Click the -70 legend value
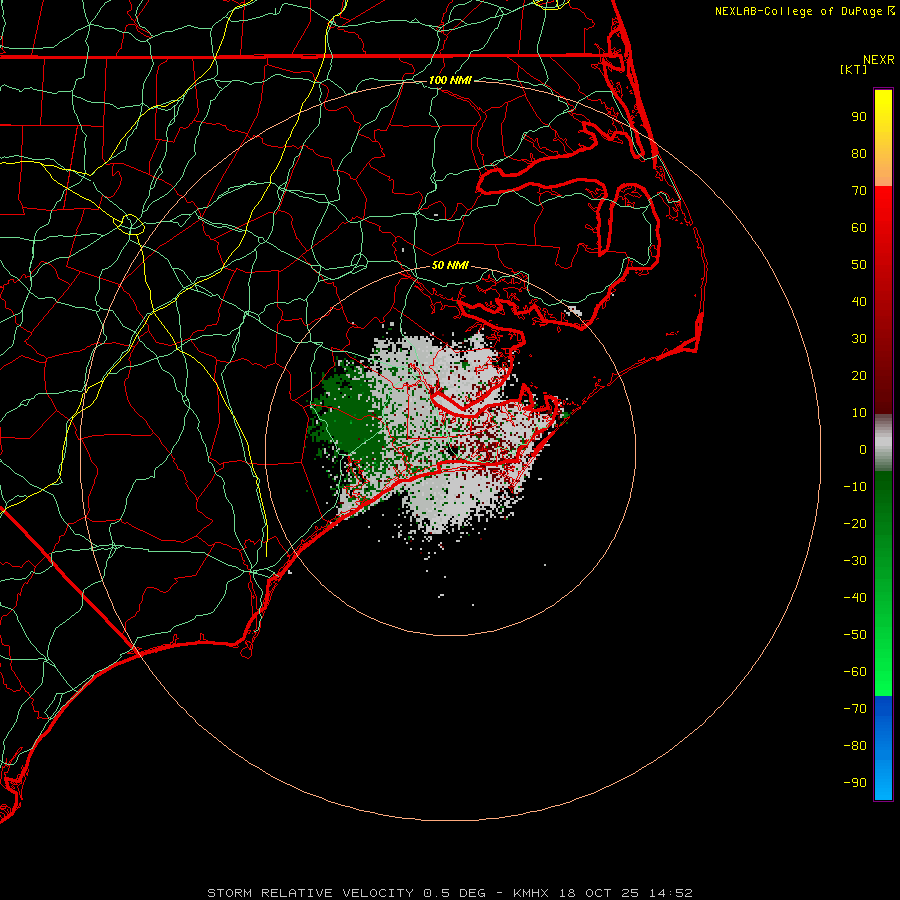900x900 pixels. (x=855, y=709)
